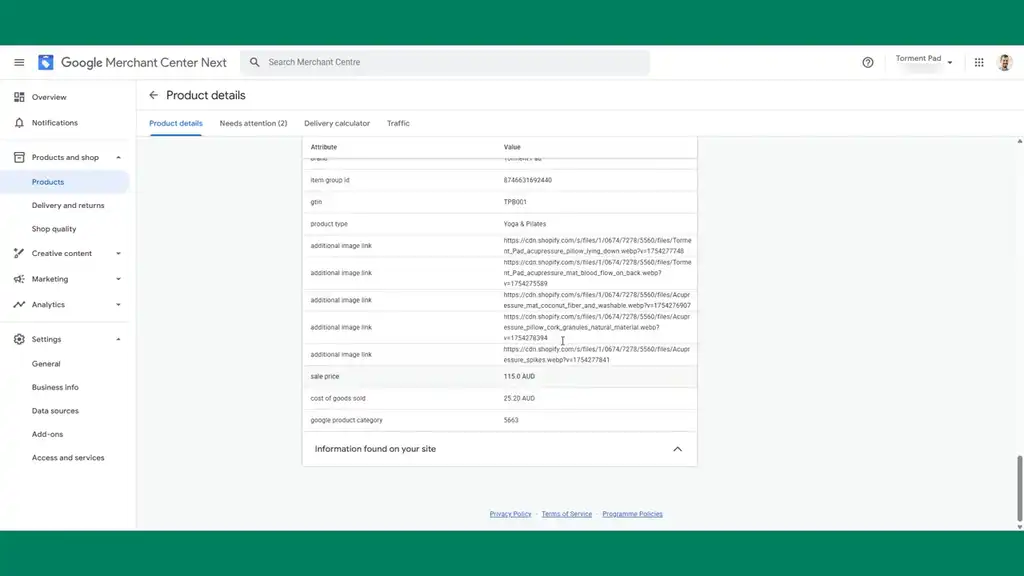1024x576 pixels.
Task: Click the Overview dashboard icon
Action: (x=19, y=97)
